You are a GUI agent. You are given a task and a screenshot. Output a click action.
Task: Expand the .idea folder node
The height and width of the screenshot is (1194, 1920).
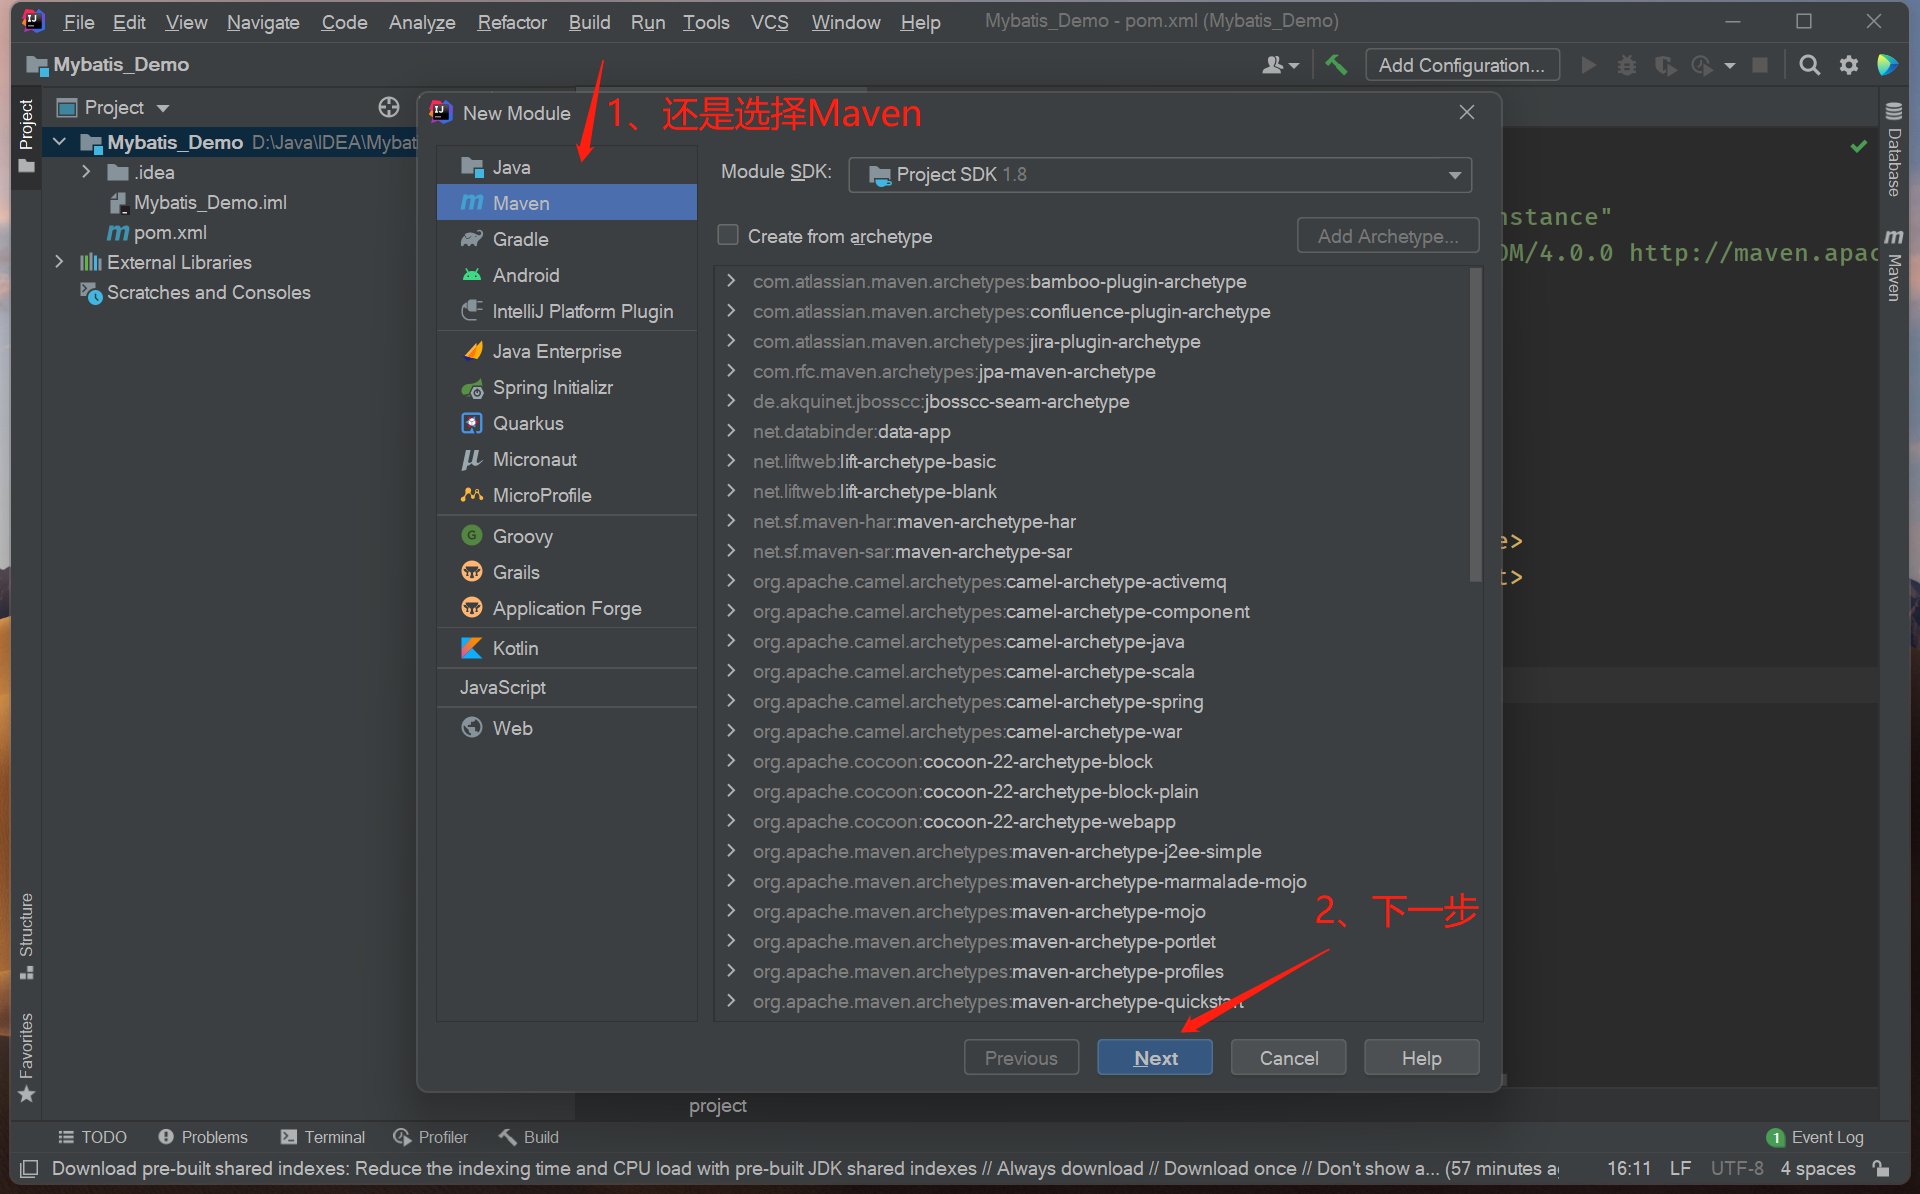click(x=86, y=172)
